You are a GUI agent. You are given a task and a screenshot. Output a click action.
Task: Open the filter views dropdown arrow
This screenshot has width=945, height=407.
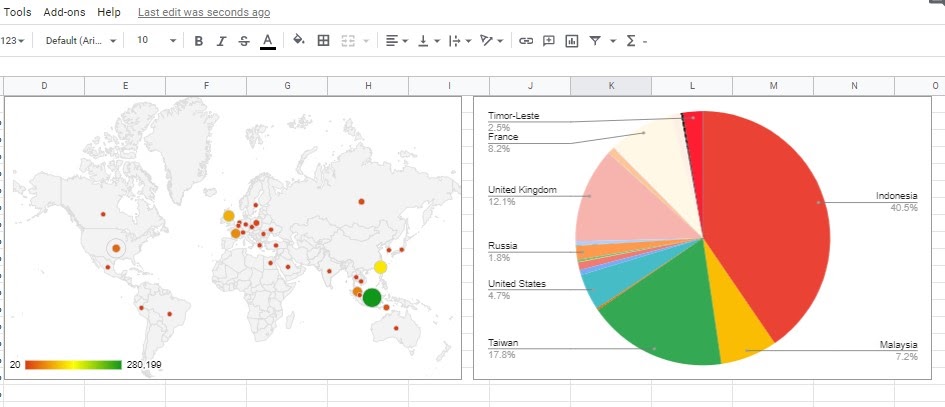(x=613, y=41)
